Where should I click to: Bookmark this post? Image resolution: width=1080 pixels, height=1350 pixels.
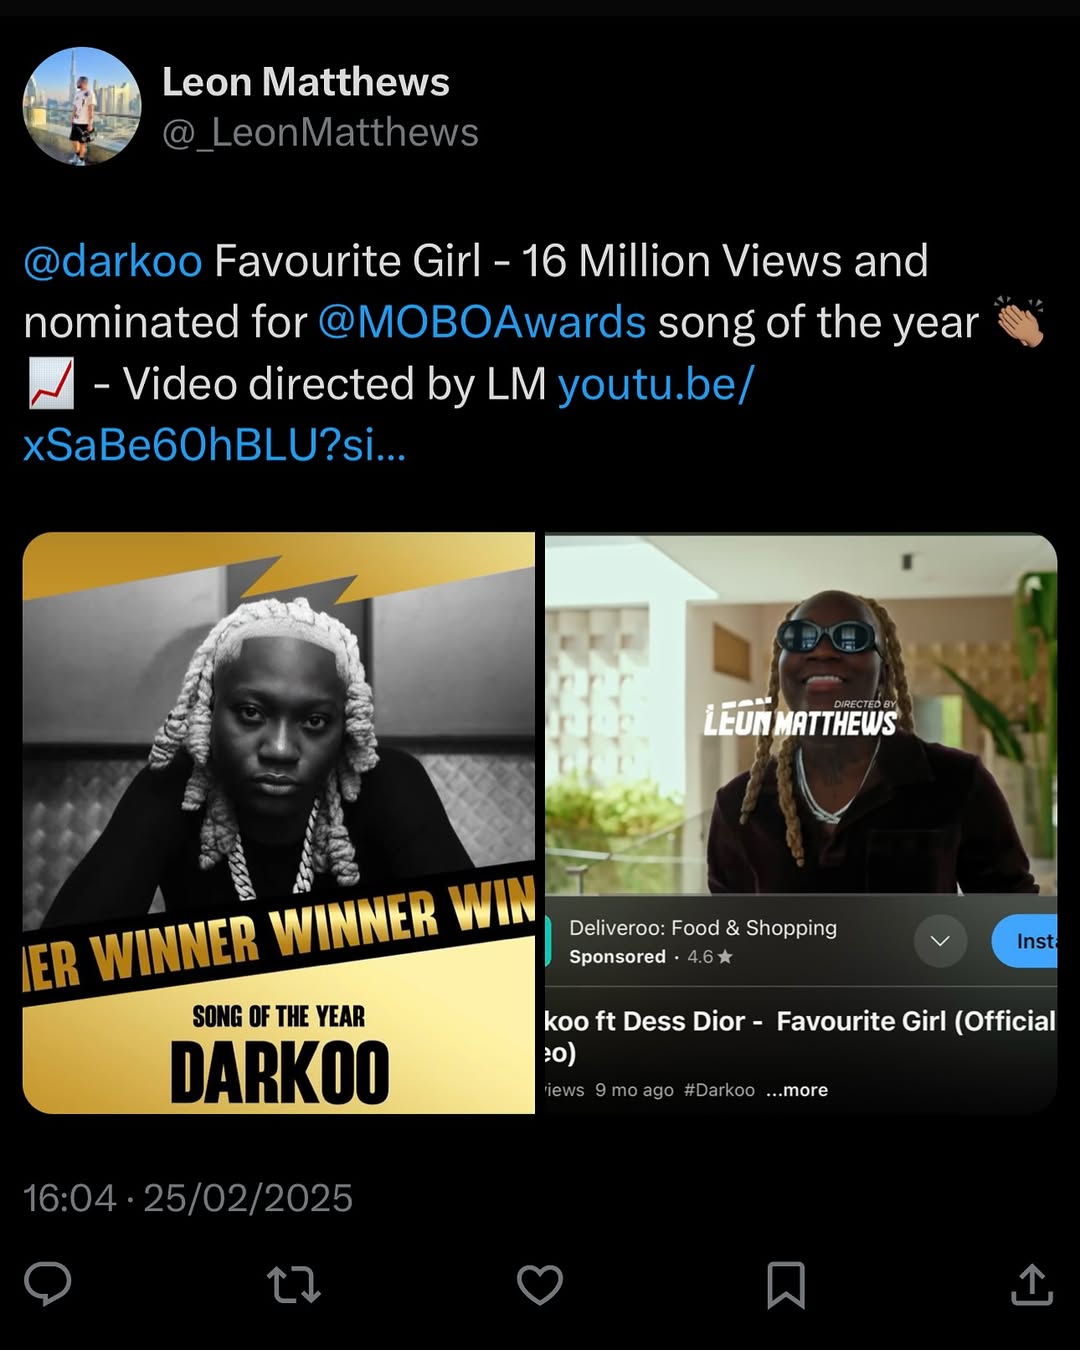point(786,1285)
